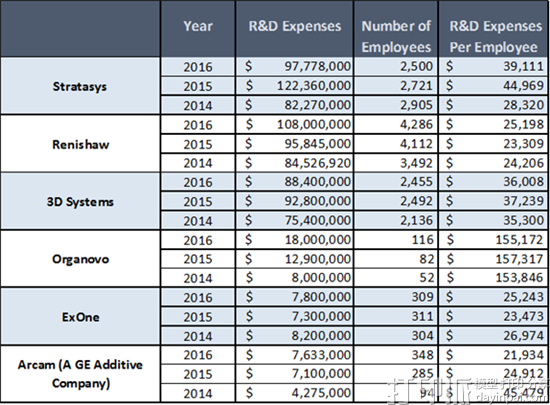Image resolution: width=550 pixels, height=405 pixels.
Task: Select the 309 employees cell
Action: (396, 297)
